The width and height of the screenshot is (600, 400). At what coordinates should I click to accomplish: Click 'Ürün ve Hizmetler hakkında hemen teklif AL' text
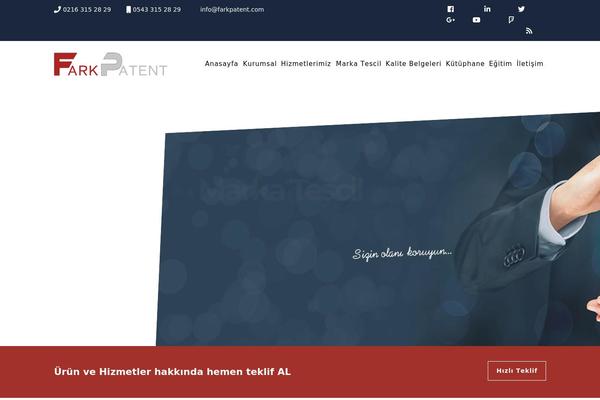172,372
